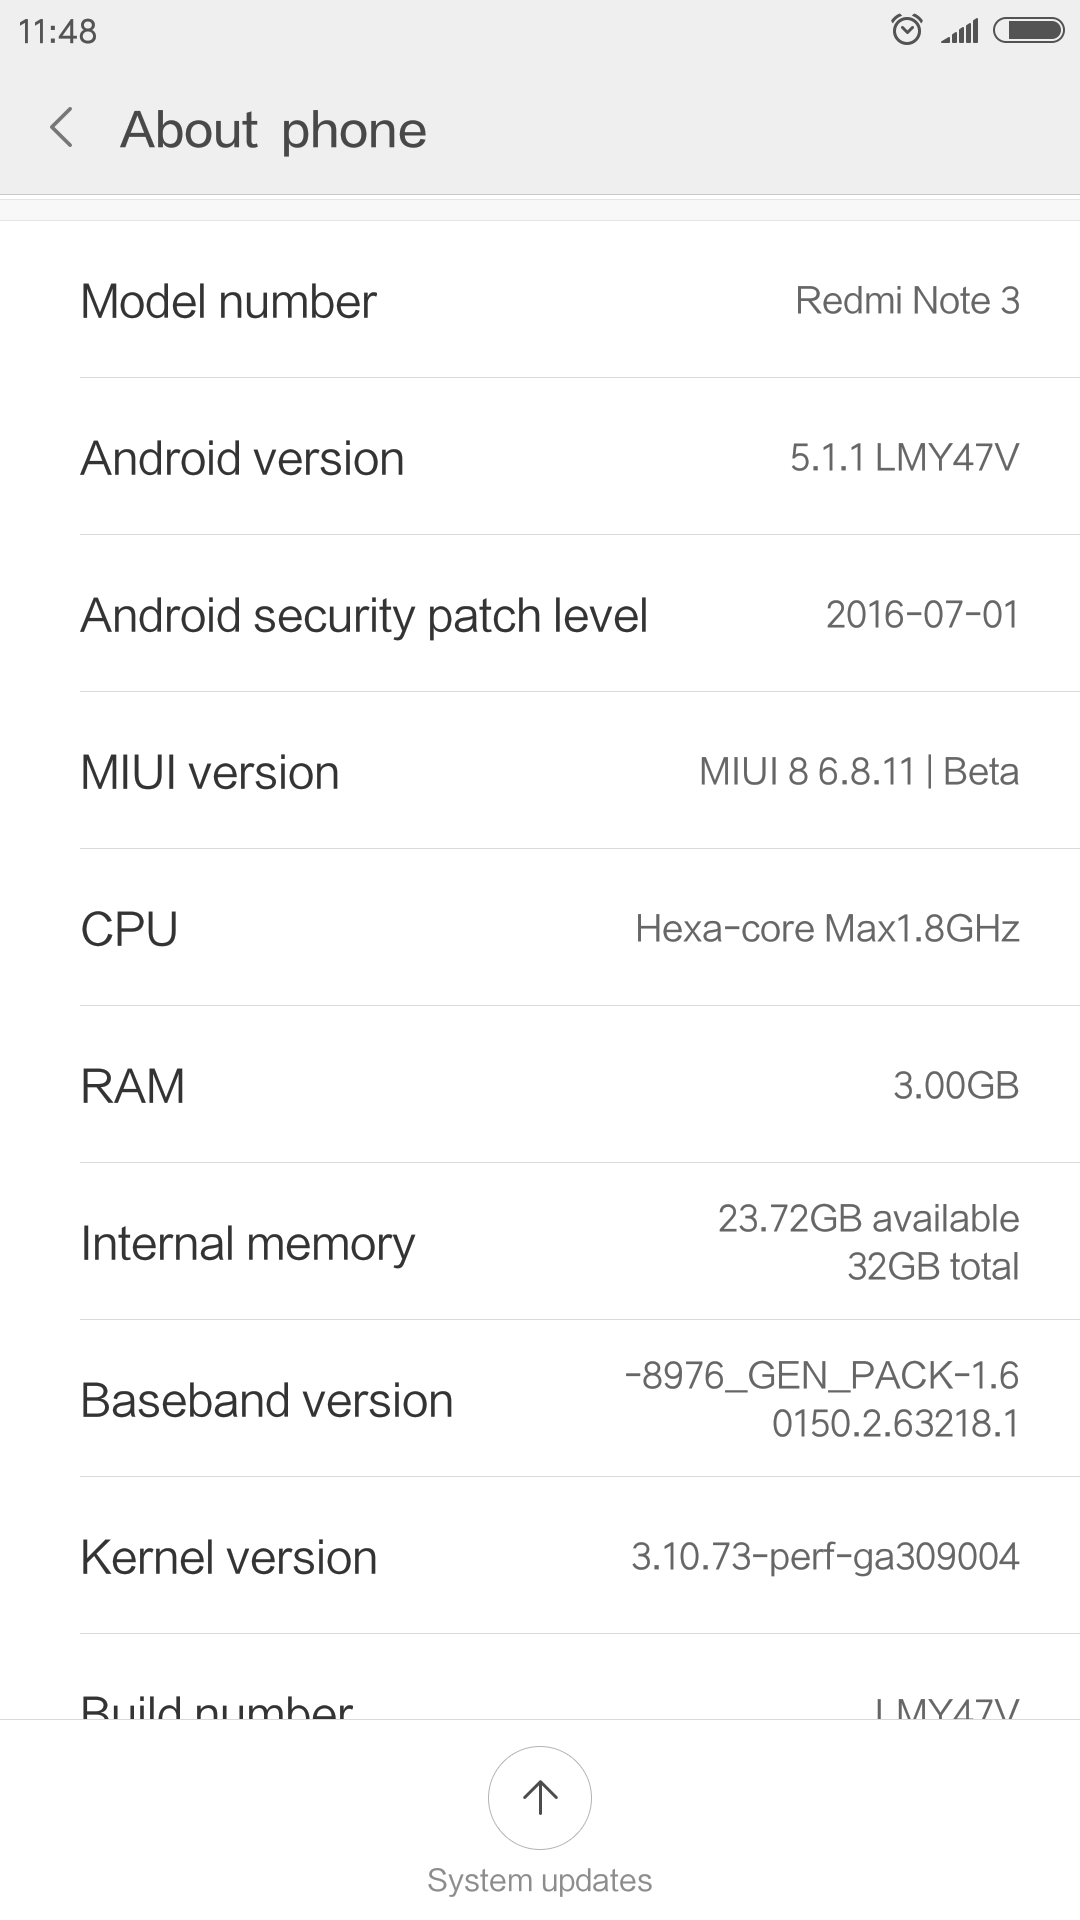Screen dimensions: 1080x1920
Task: Tap the 23.72GB available storage value
Action: click(x=868, y=1219)
